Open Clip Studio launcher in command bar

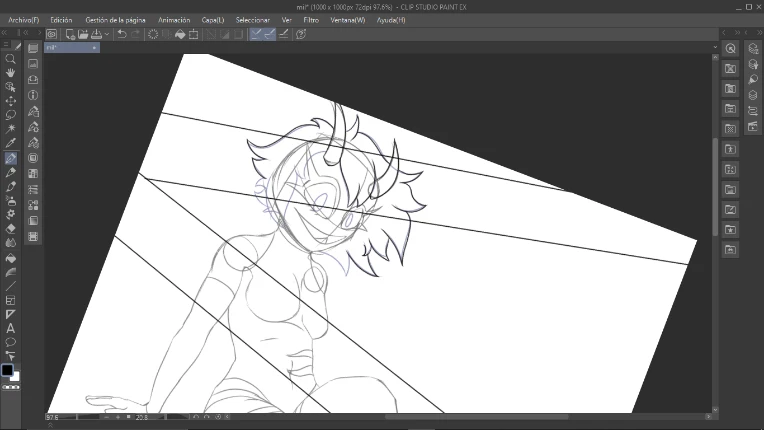pos(52,34)
